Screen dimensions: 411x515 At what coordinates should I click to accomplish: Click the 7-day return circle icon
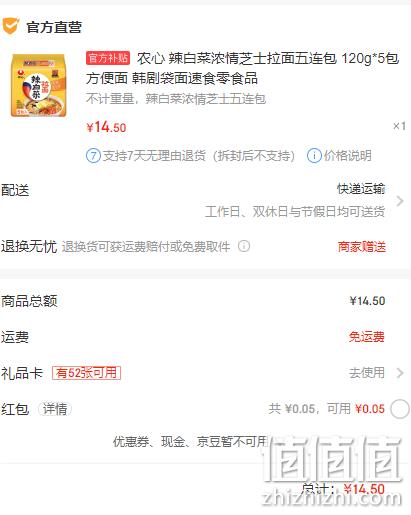pyautogui.click(x=93, y=156)
